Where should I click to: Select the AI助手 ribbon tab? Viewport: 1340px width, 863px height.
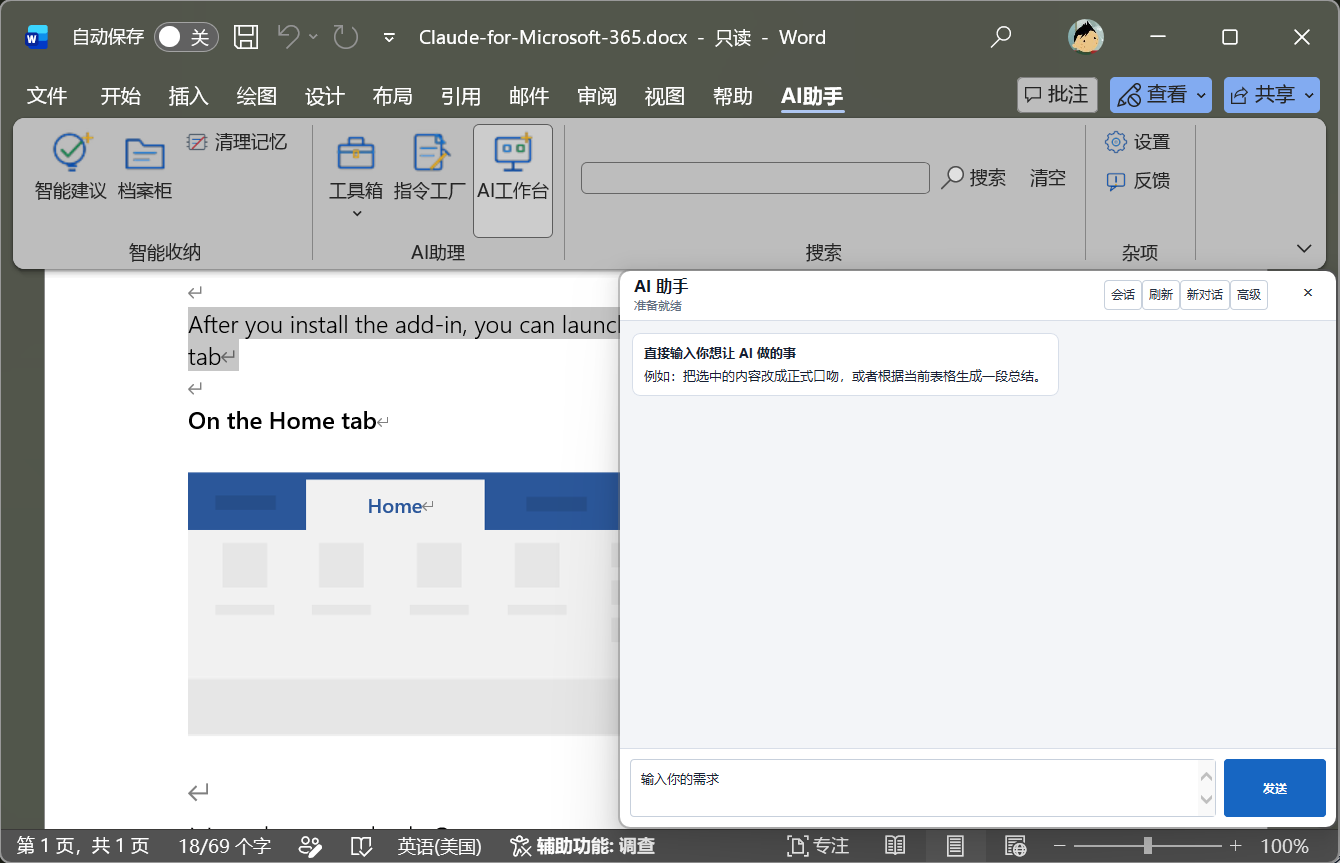click(812, 96)
